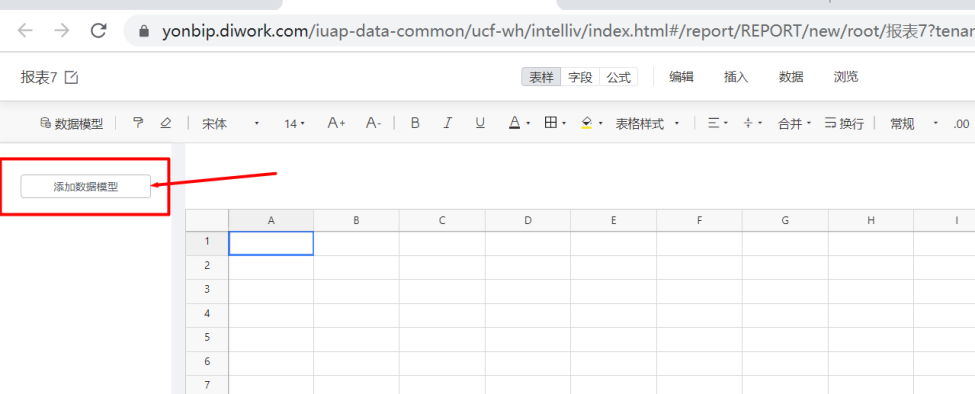The width and height of the screenshot is (975, 394).
Task: Decrease font size with A- icon
Action: tap(373, 123)
